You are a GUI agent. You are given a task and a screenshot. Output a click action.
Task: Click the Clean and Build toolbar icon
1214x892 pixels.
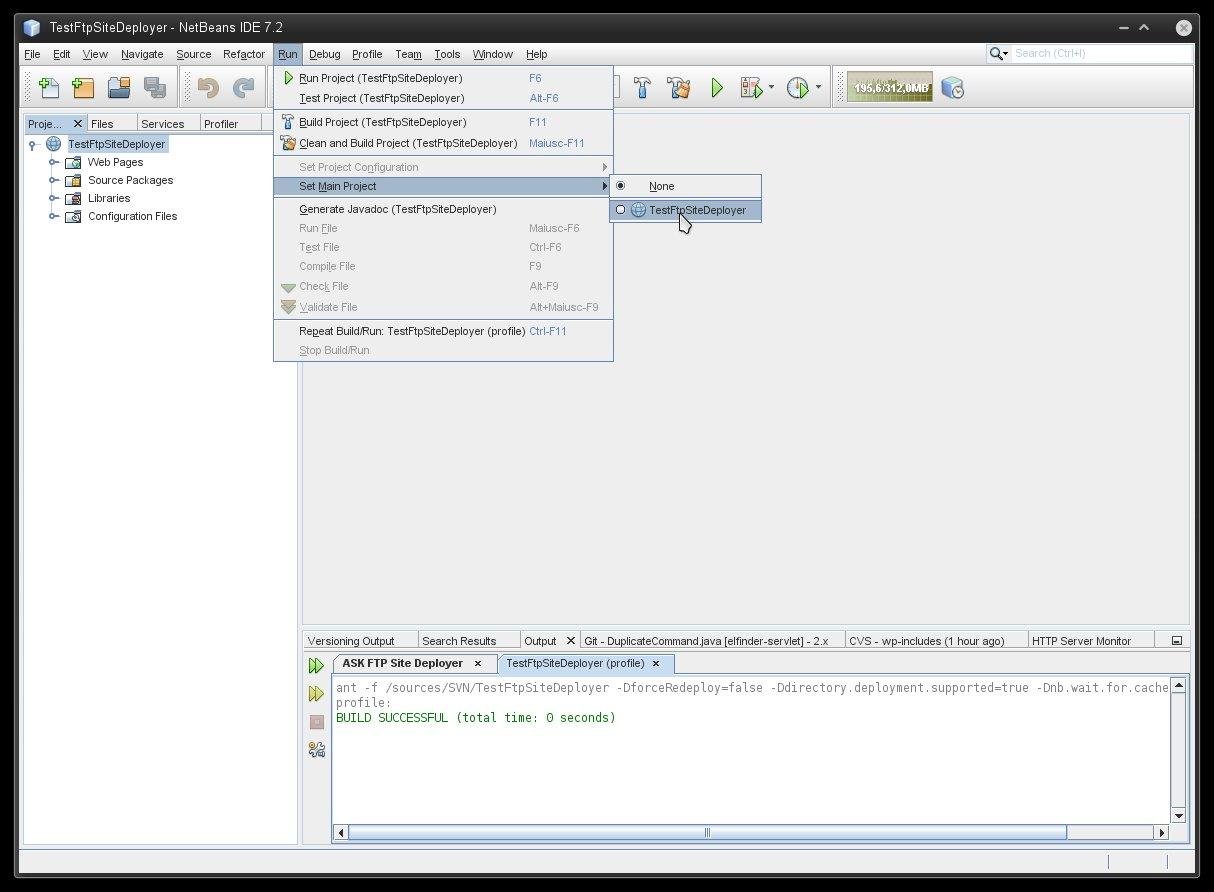(x=679, y=87)
